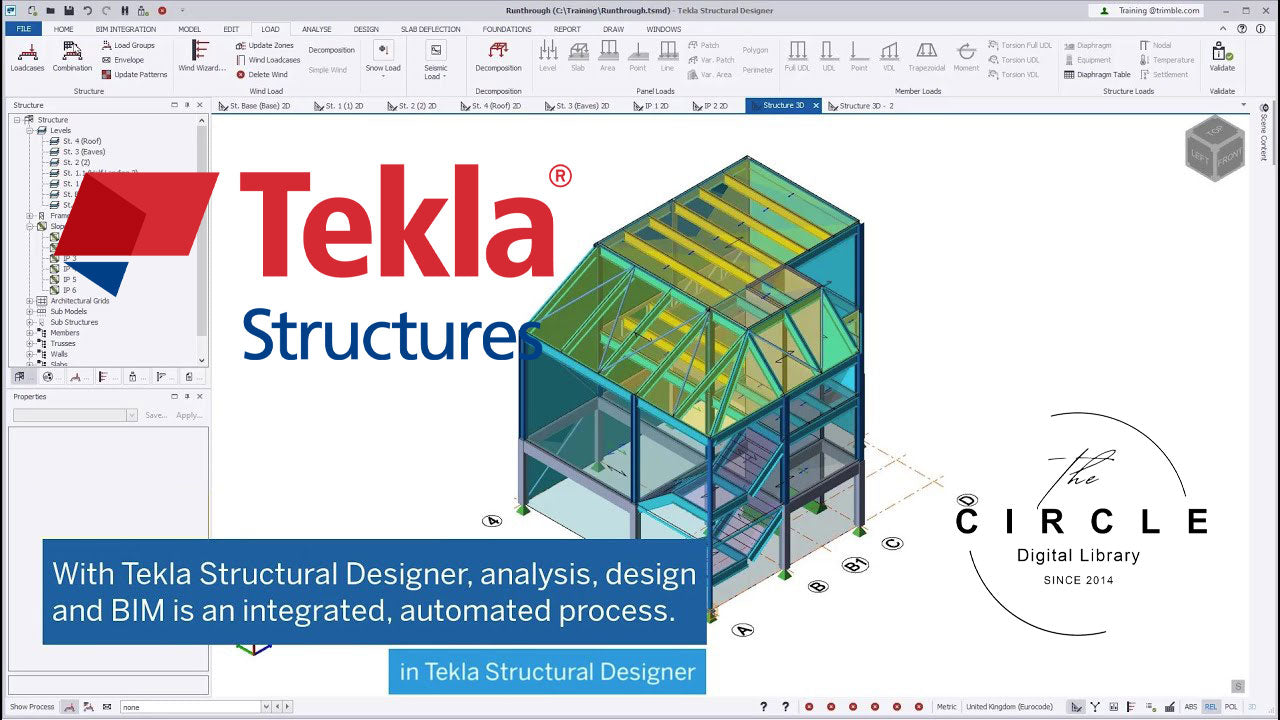Open the view tabs list dropdown arrow
1280x720 pixels.
click(x=1244, y=105)
